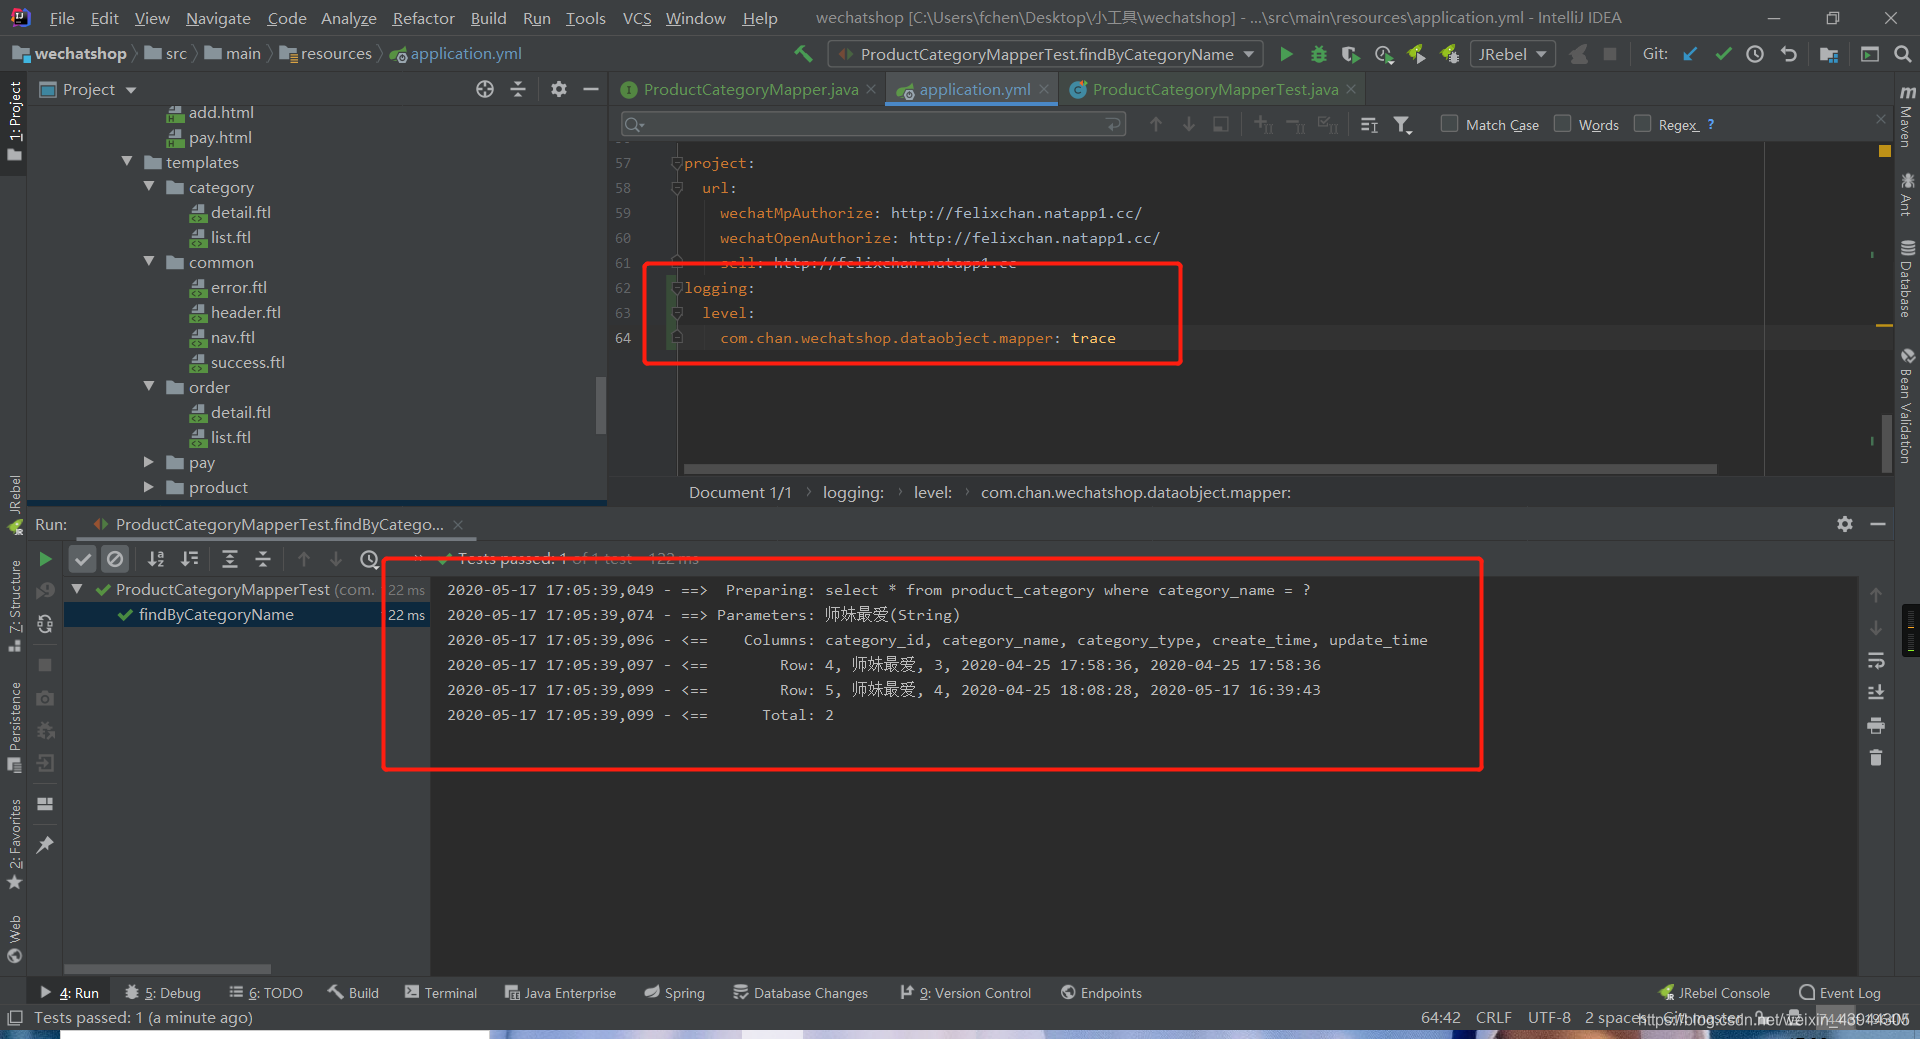Expand the pay folder
Viewport: 1920px width, 1039px height.
(149, 462)
